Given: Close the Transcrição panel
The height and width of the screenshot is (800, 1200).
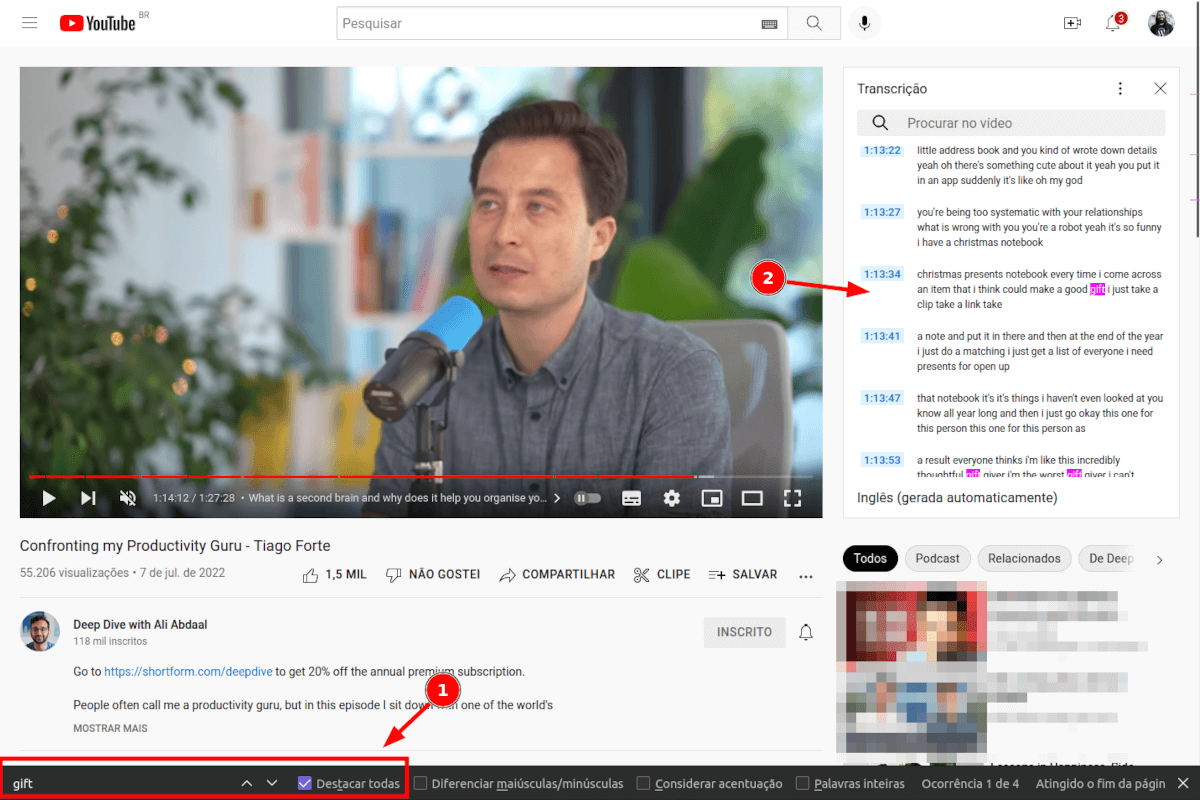Looking at the screenshot, I should coord(1160,89).
